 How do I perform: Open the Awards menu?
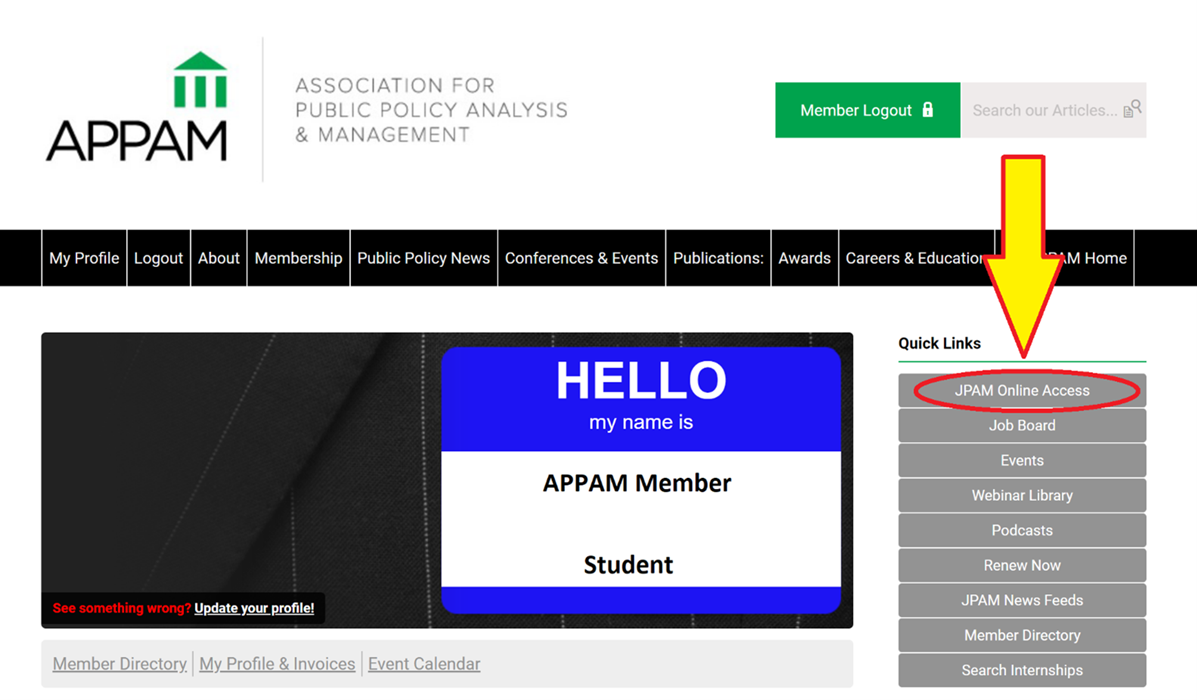805,258
